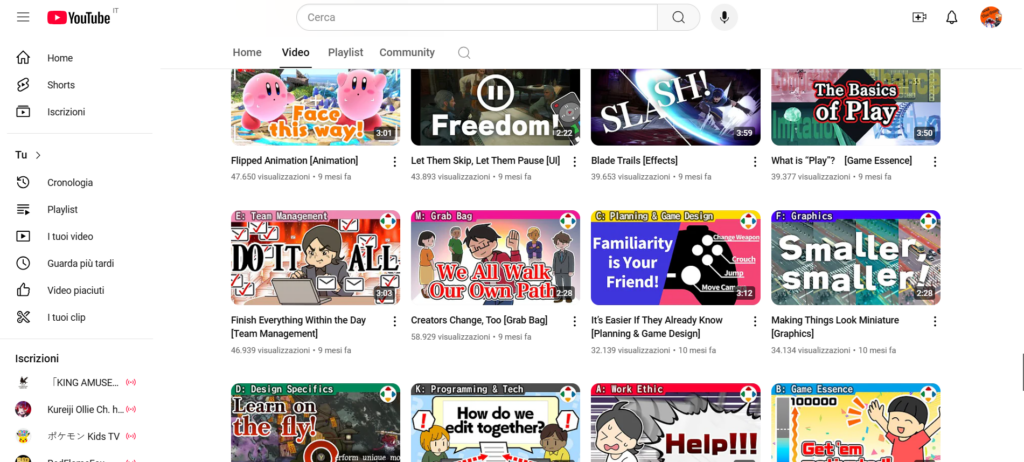The height and width of the screenshot is (462, 1024).
Task: Play We All Walk Our Own Path thumbnail
Action: pyautogui.click(x=495, y=257)
